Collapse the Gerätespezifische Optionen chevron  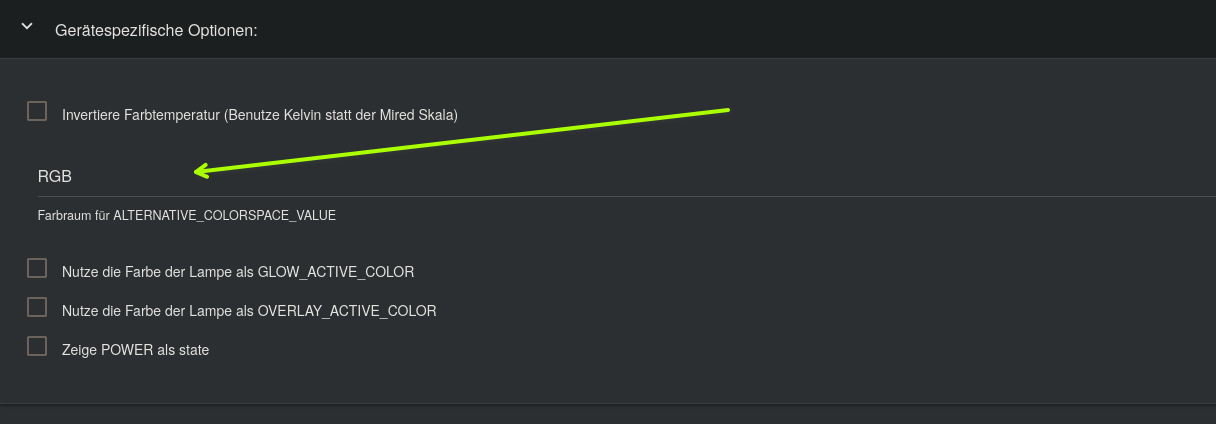click(x=27, y=29)
